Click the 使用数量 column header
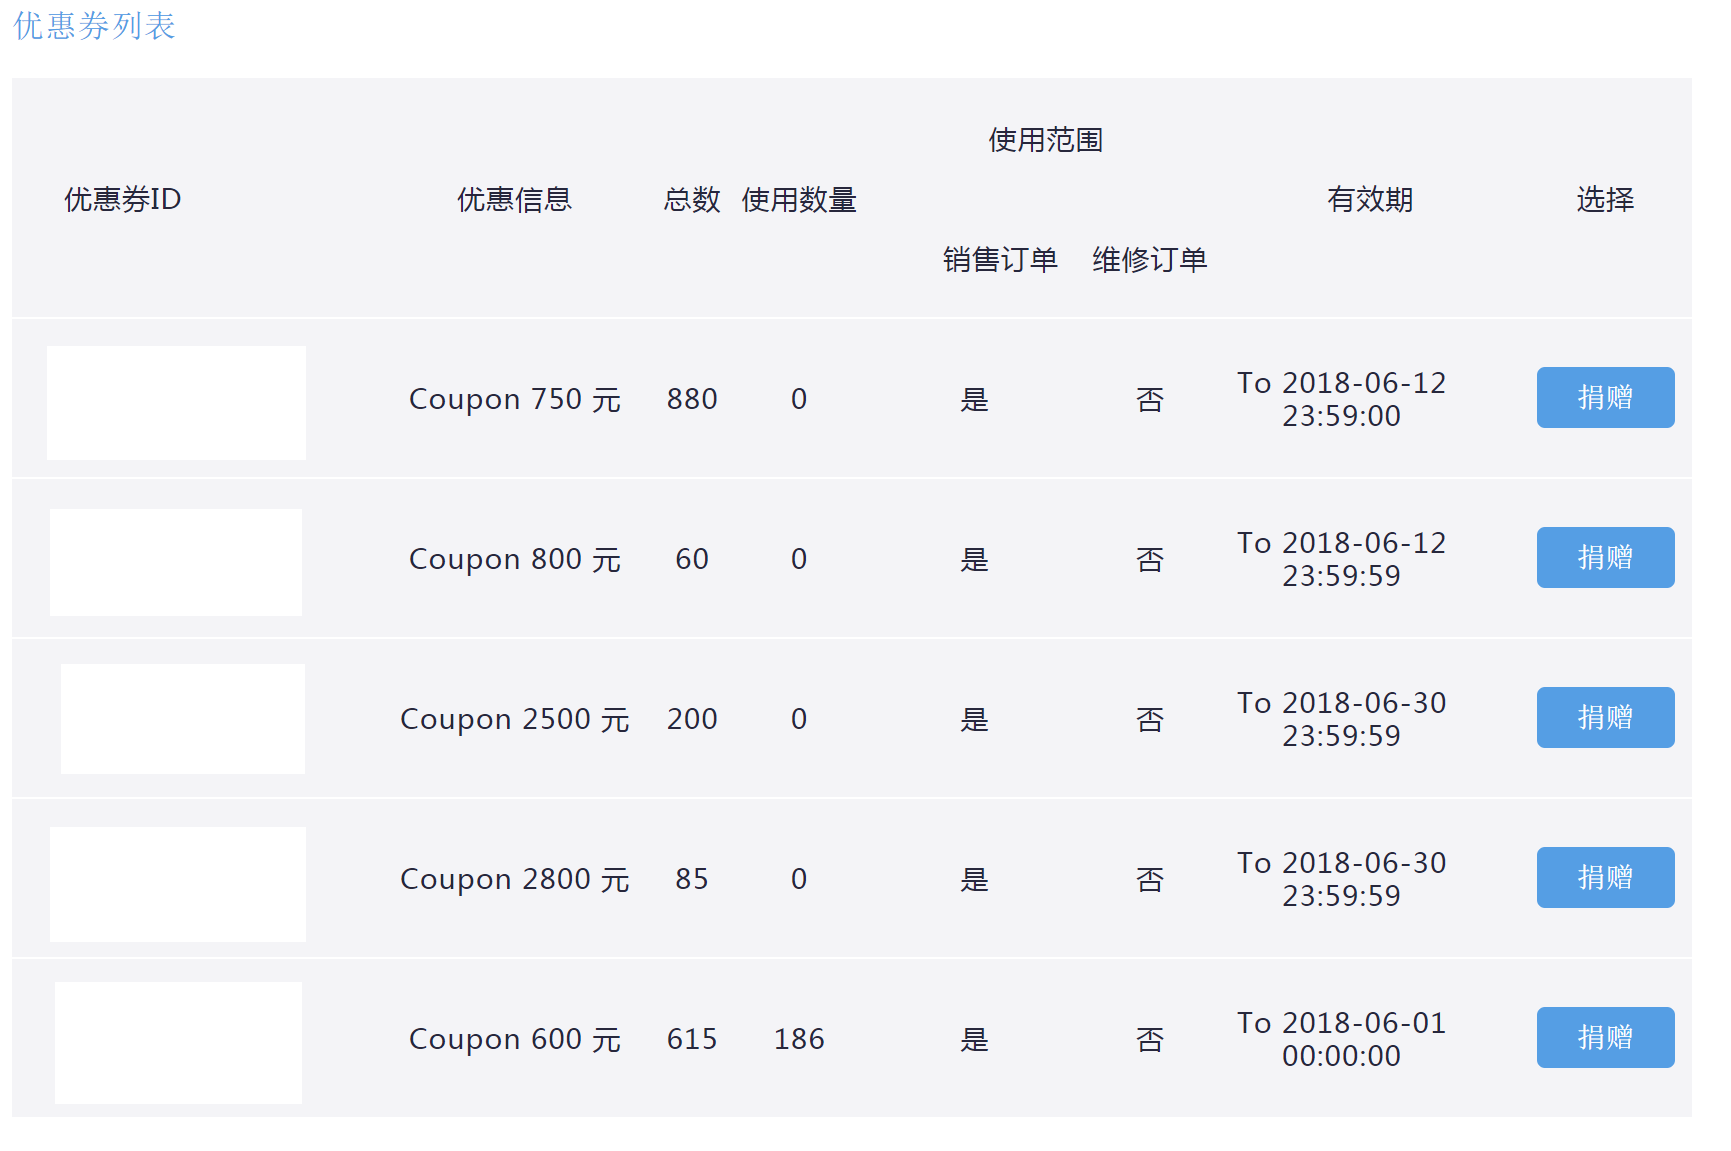 tap(798, 200)
